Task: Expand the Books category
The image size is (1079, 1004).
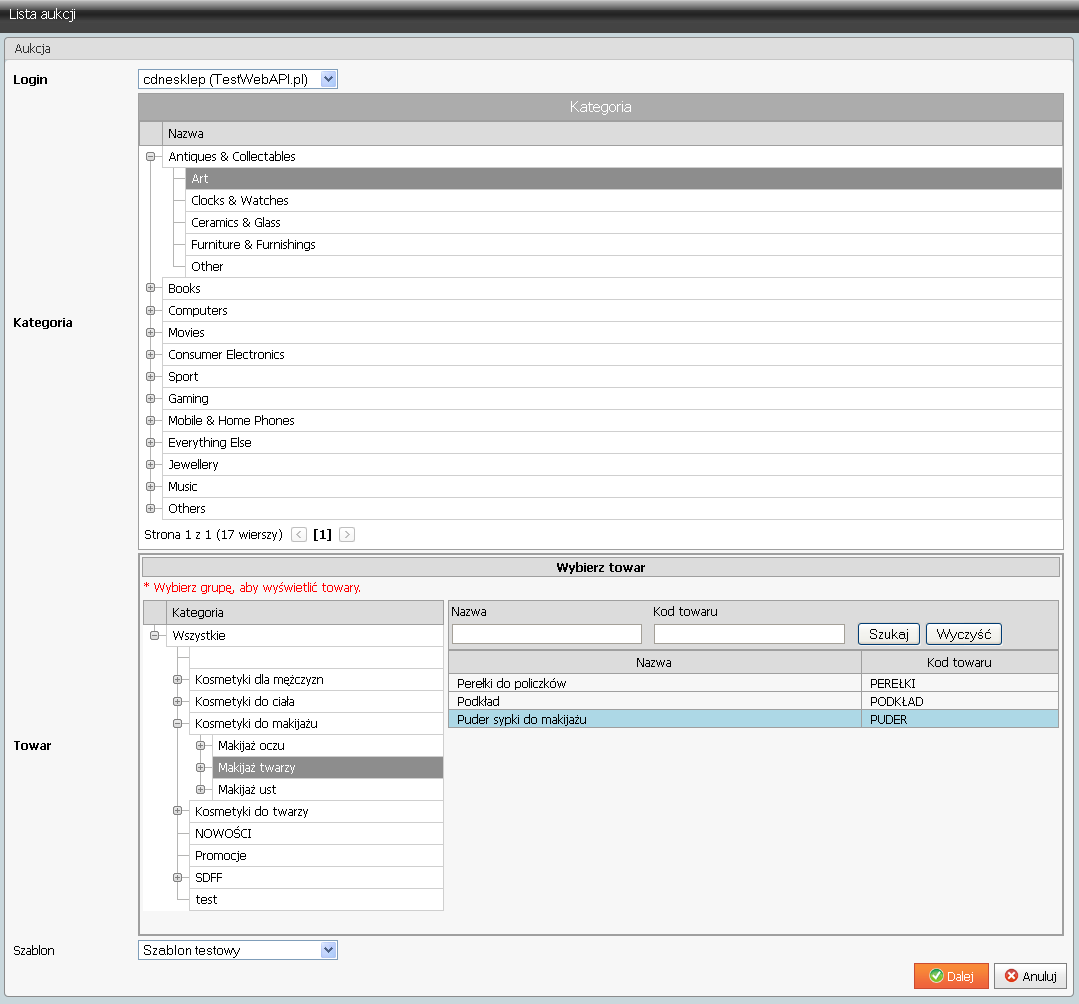Action: pyautogui.click(x=150, y=288)
